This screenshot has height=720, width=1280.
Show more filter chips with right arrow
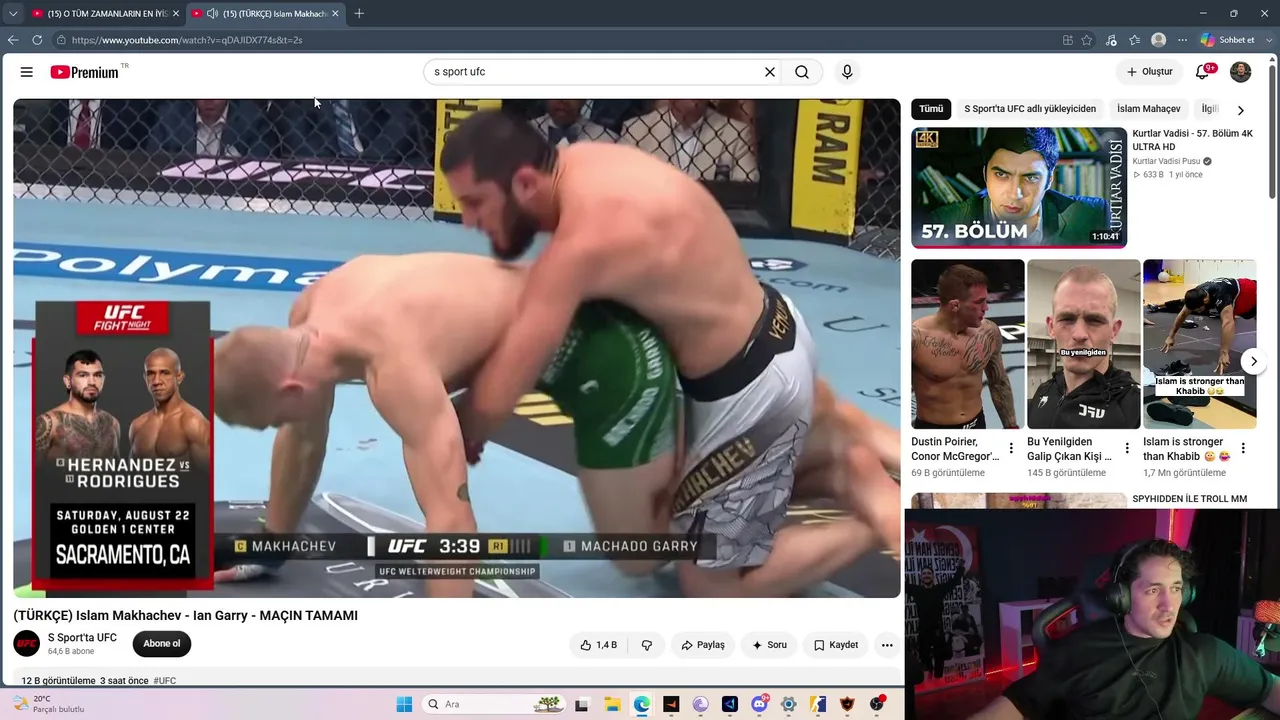click(1240, 110)
